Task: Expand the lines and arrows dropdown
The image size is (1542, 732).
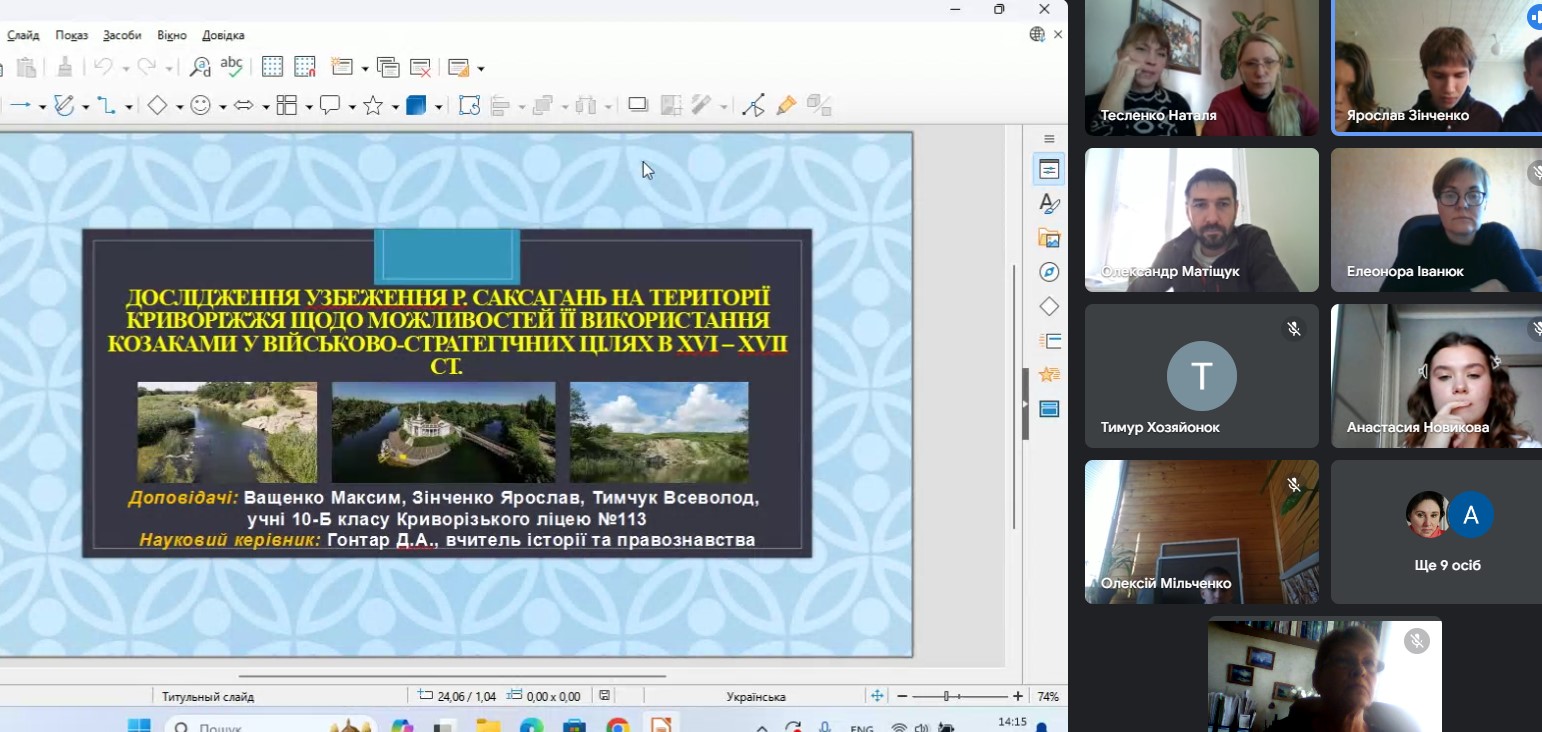Action: 42,106
